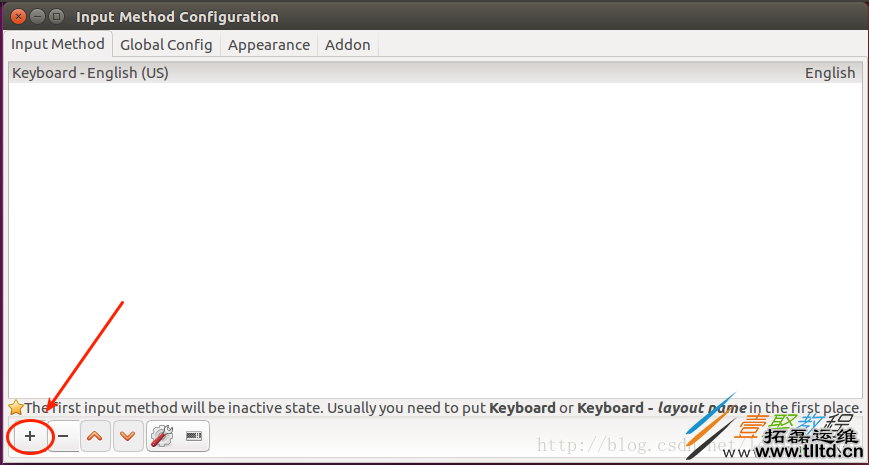The height and width of the screenshot is (465, 869).
Task: Show keyboard layout for selected input method
Action: click(194, 437)
